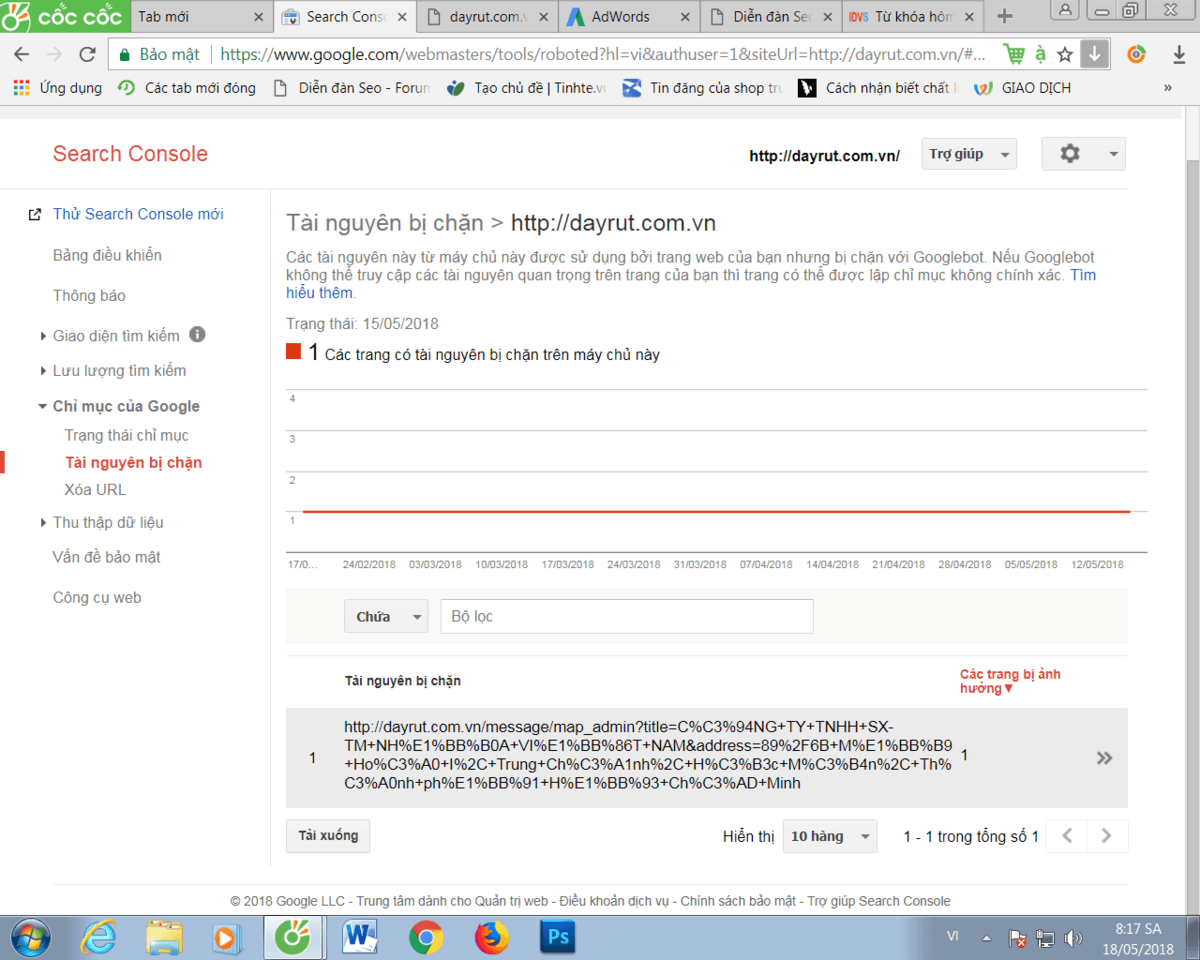This screenshot has height=960, width=1200.
Task: Open Công cụ web in sidebar
Action: [97, 598]
